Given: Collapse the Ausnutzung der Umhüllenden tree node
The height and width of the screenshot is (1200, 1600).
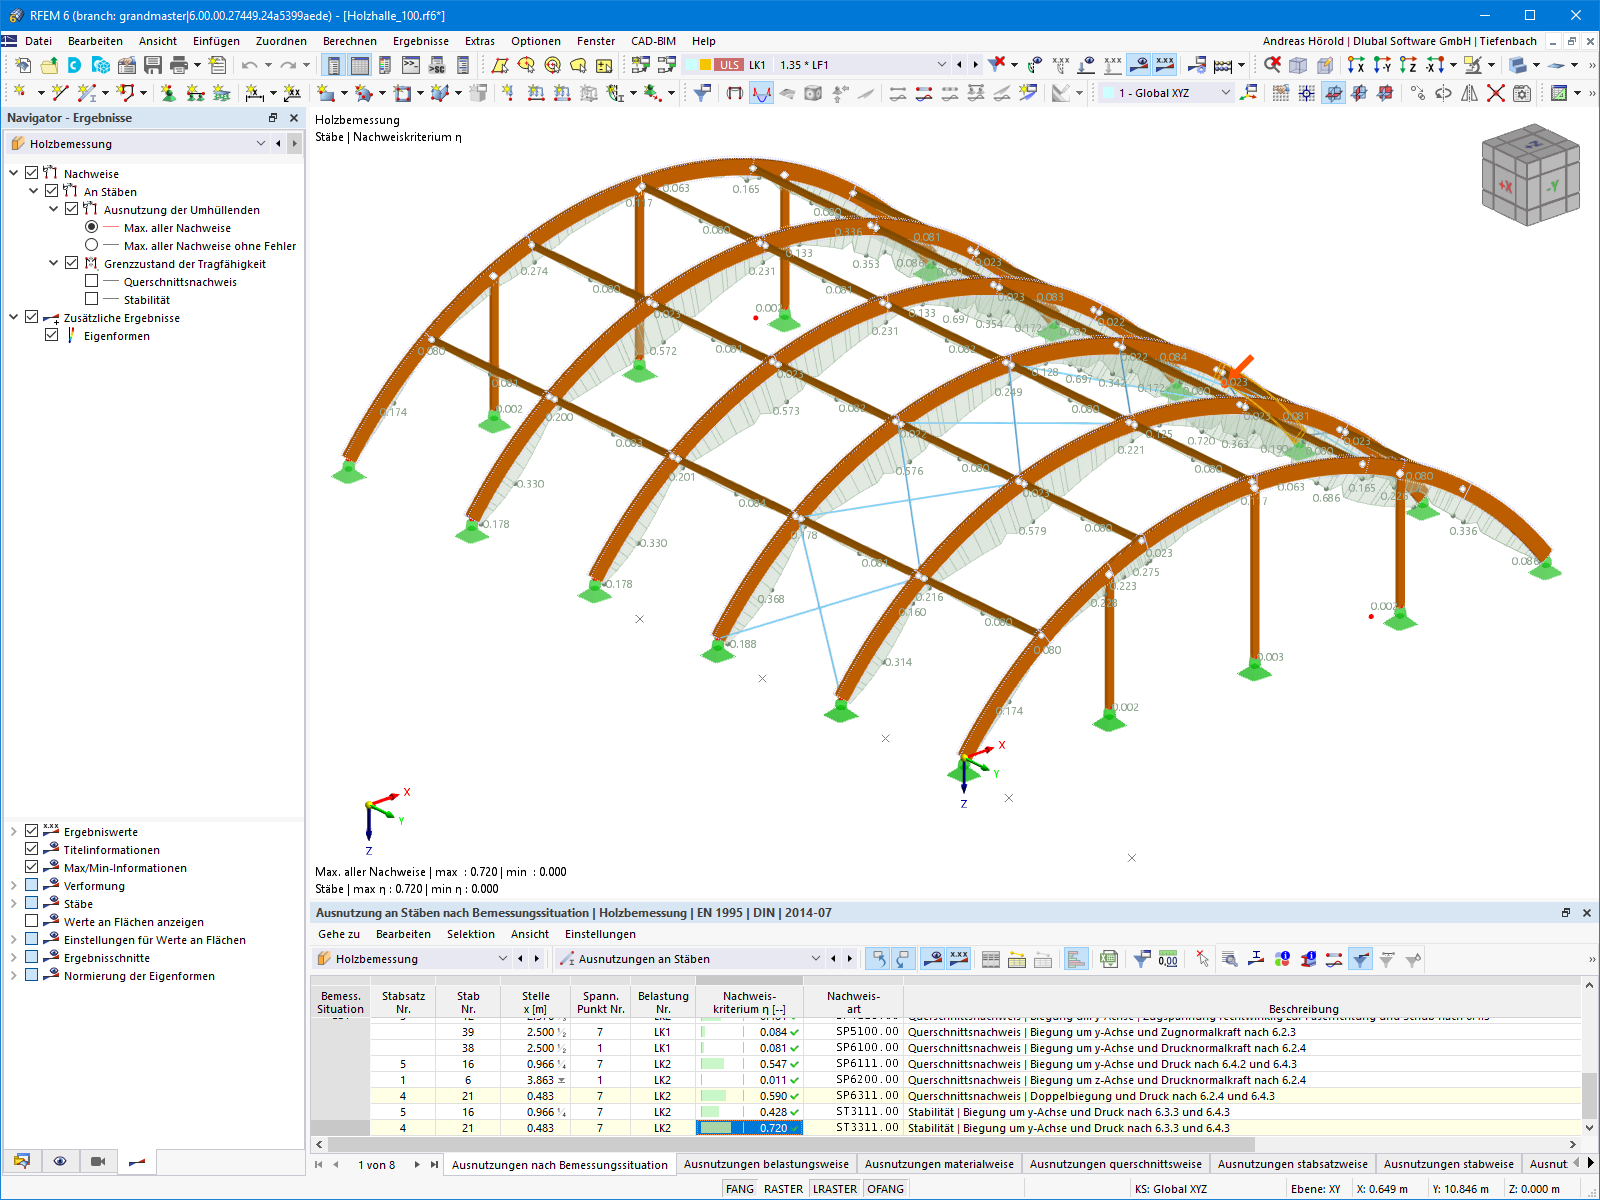Looking at the screenshot, I should (53, 209).
